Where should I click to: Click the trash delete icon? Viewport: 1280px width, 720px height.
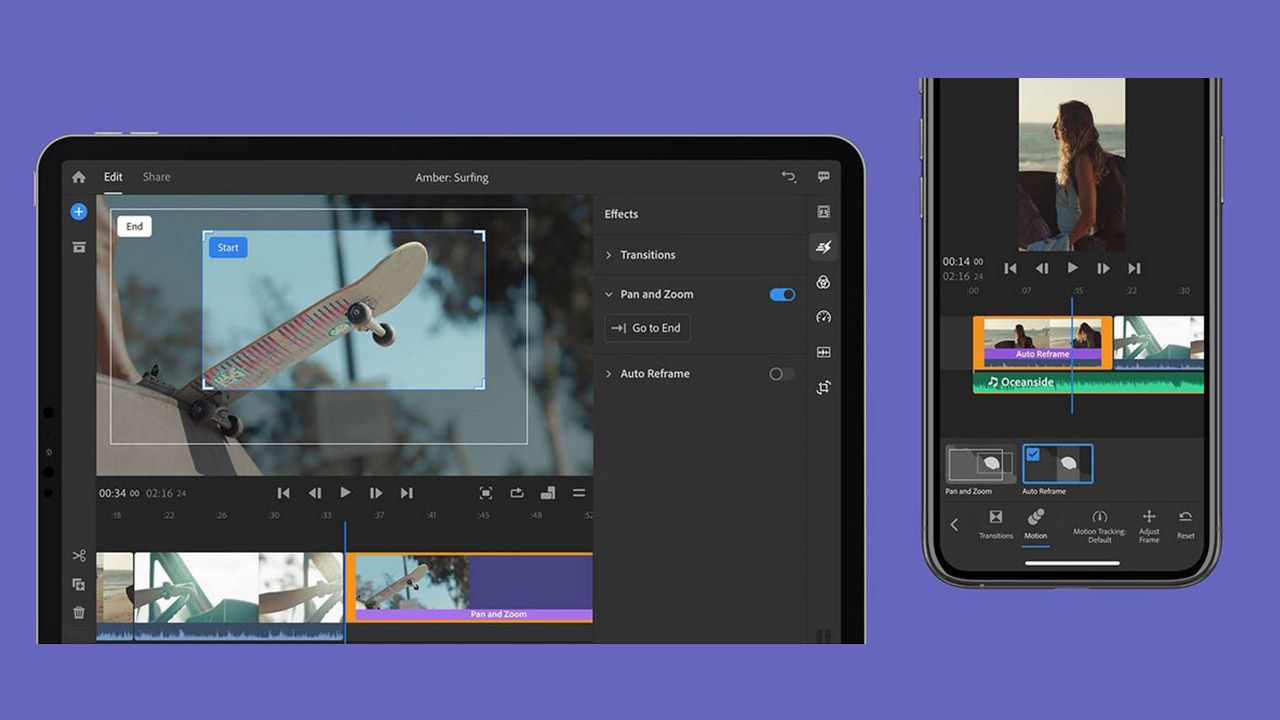(79, 612)
